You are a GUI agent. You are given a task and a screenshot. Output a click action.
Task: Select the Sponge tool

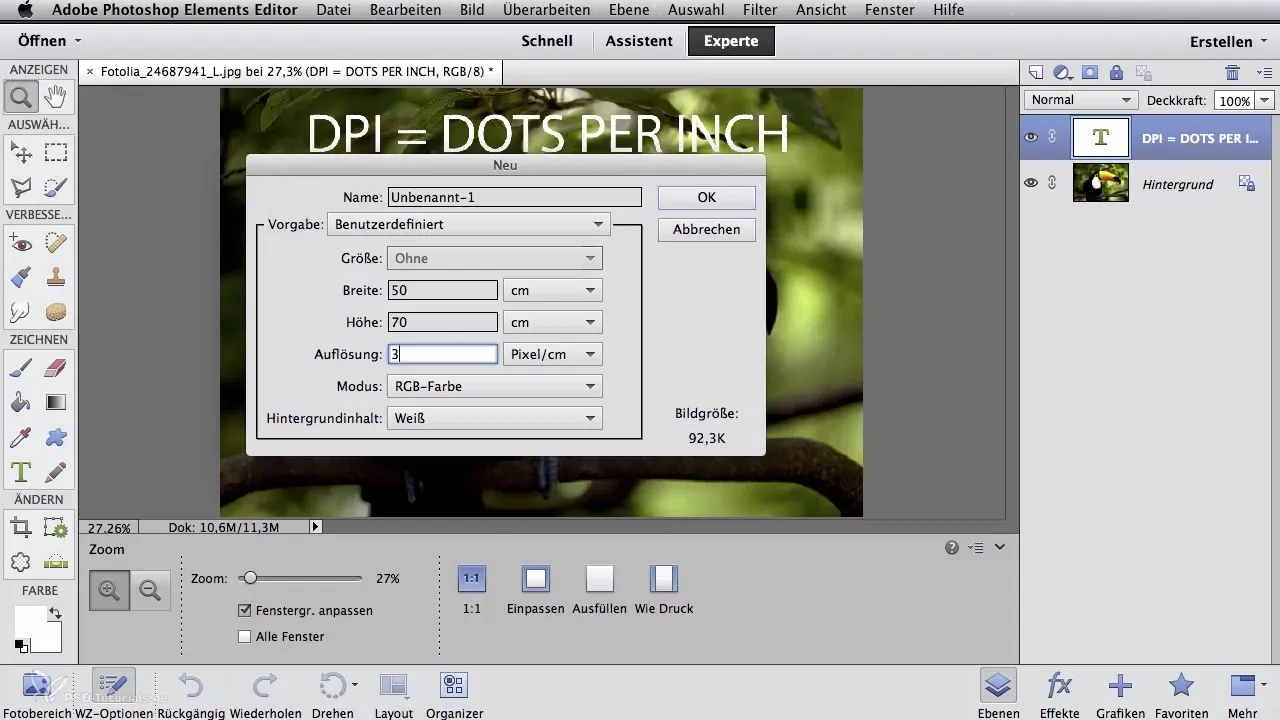56,311
